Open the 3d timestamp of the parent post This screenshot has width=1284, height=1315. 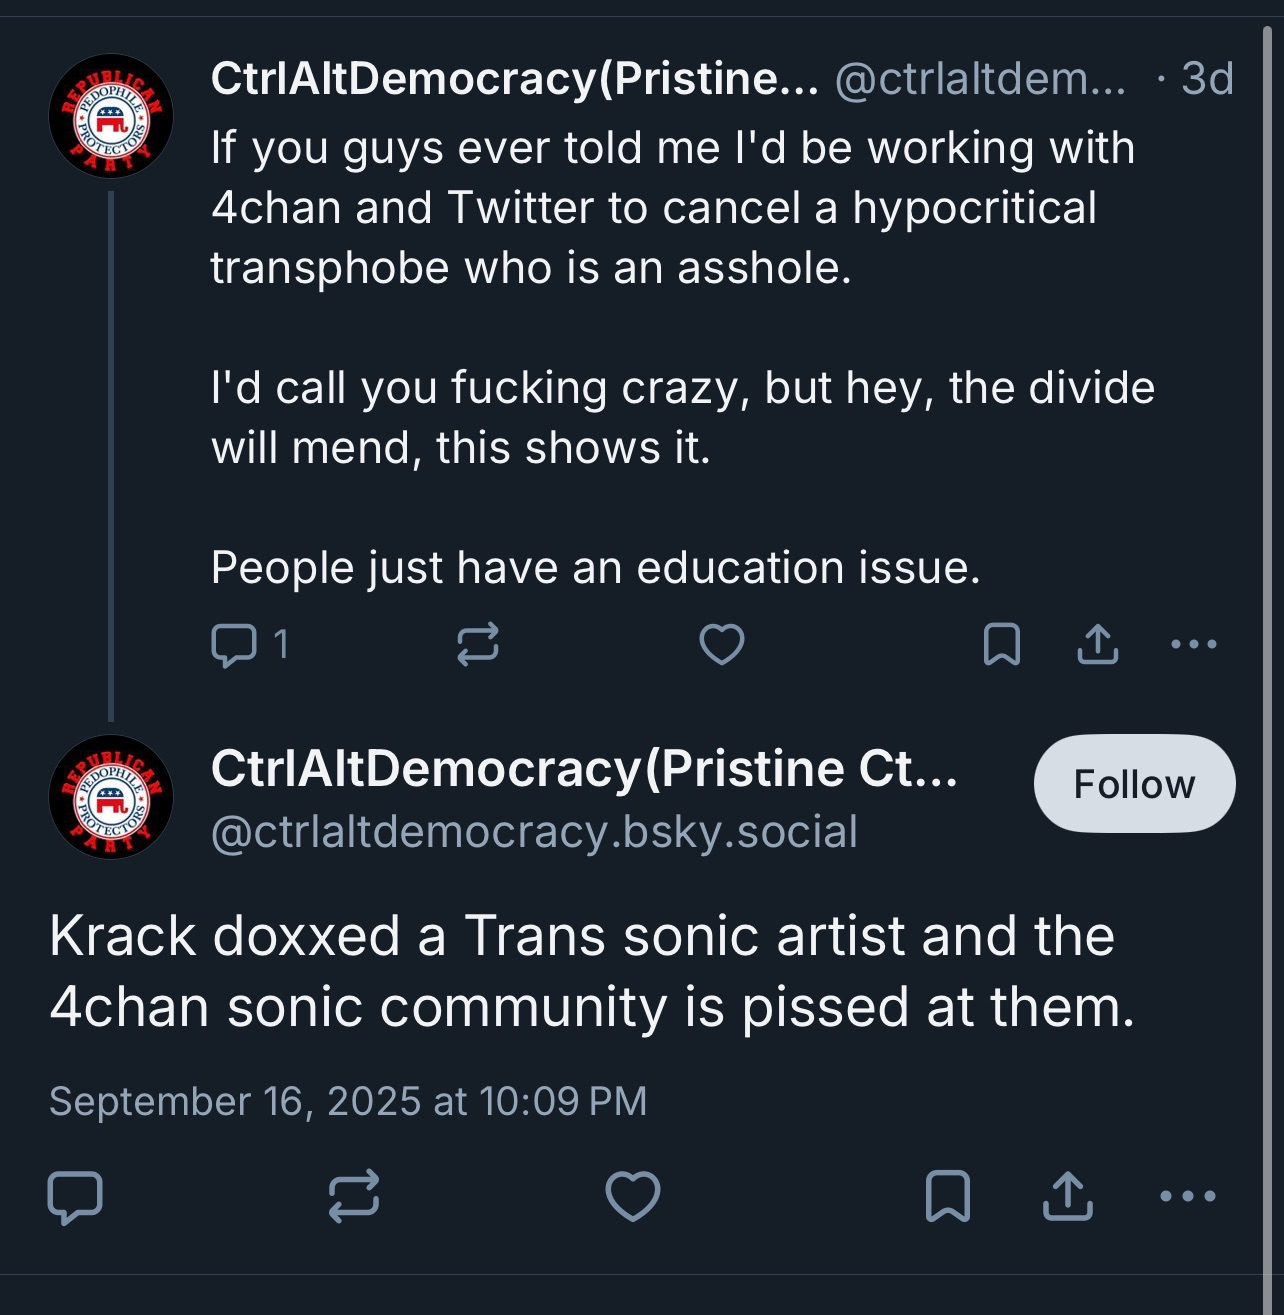pos(1207,79)
